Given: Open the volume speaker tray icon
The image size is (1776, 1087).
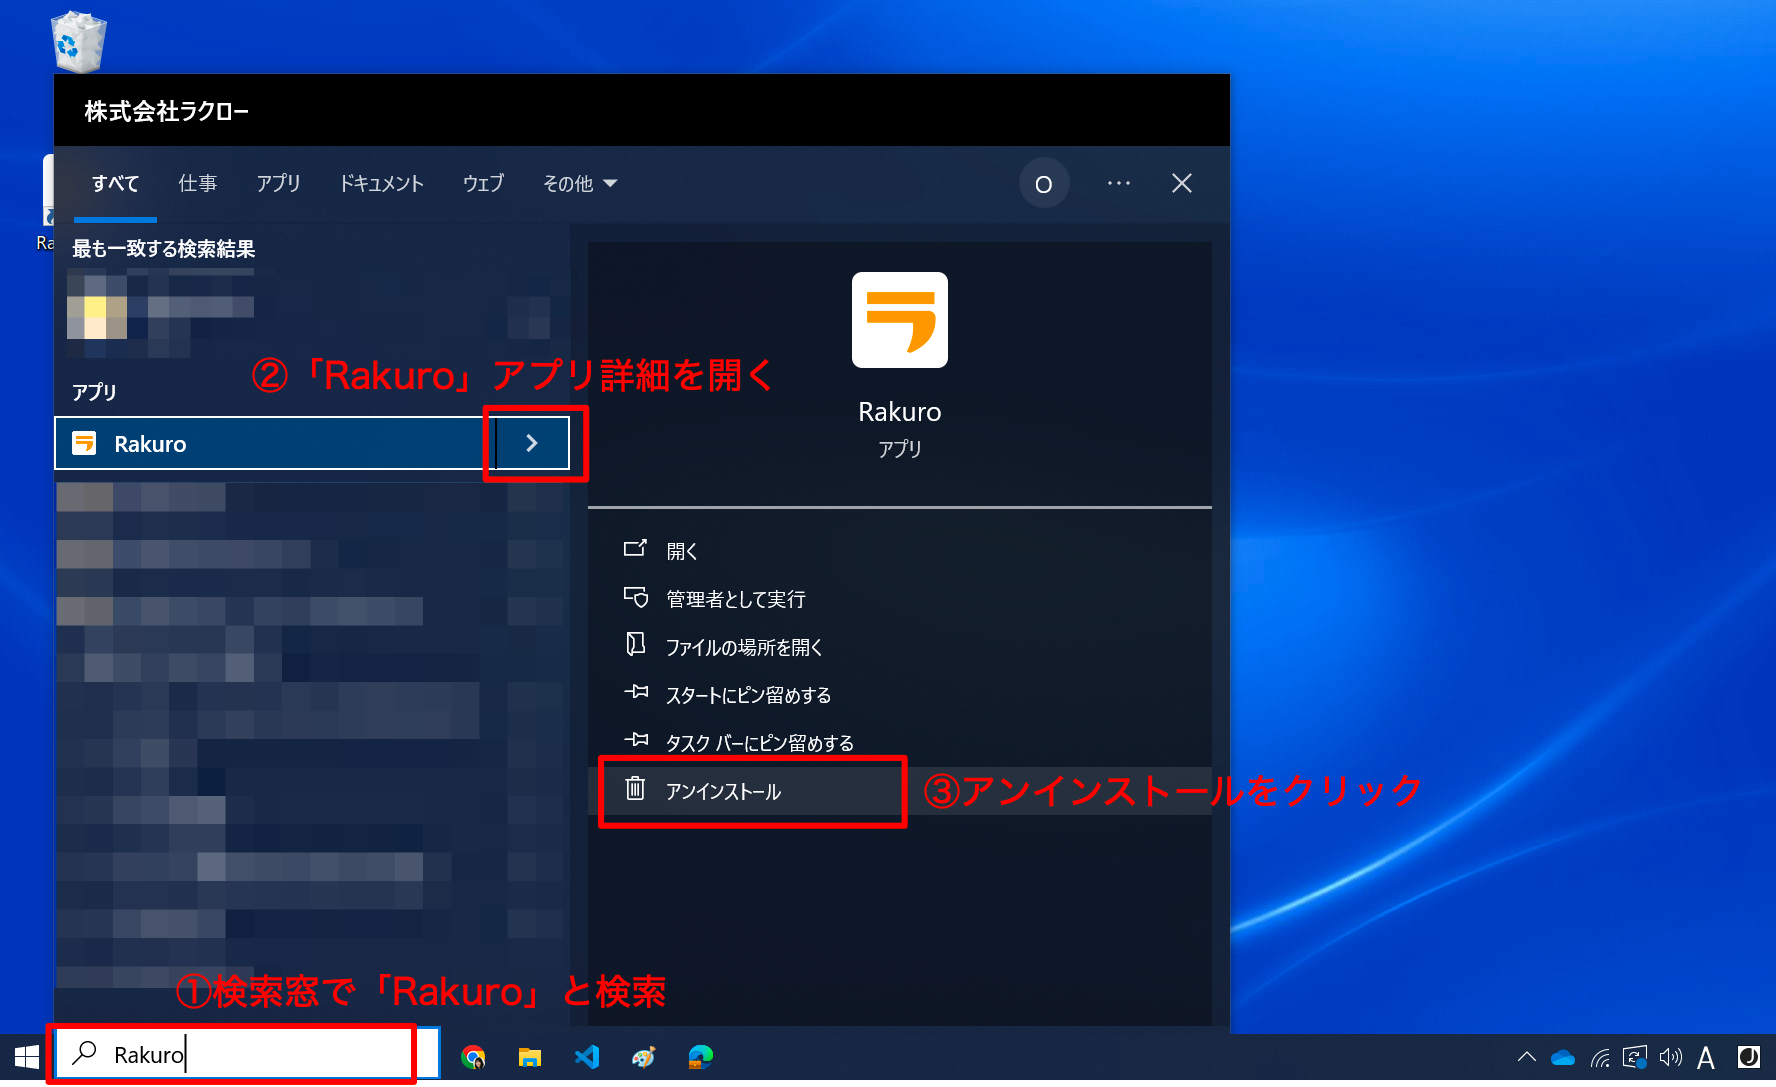Looking at the screenshot, I should pyautogui.click(x=1670, y=1057).
